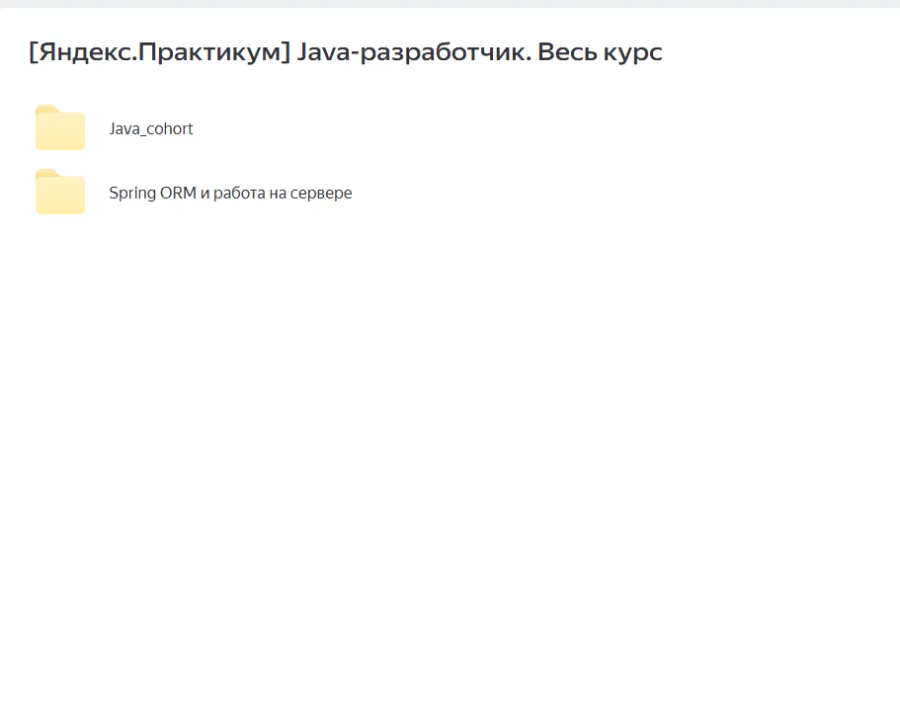The image size is (900, 710).
Task: Click the word 'сервере' in the folder name
Action: [323, 193]
